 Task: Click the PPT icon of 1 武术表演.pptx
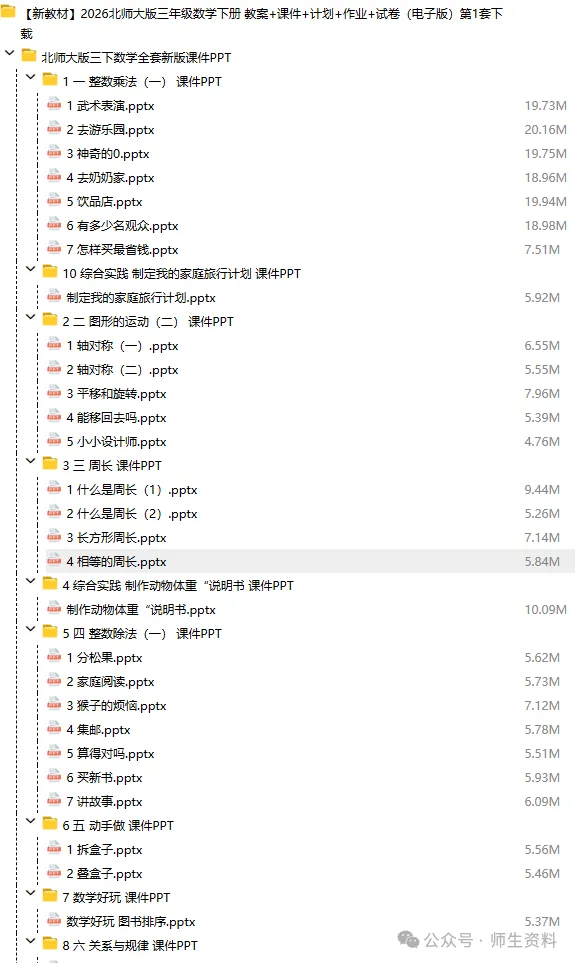pos(54,105)
